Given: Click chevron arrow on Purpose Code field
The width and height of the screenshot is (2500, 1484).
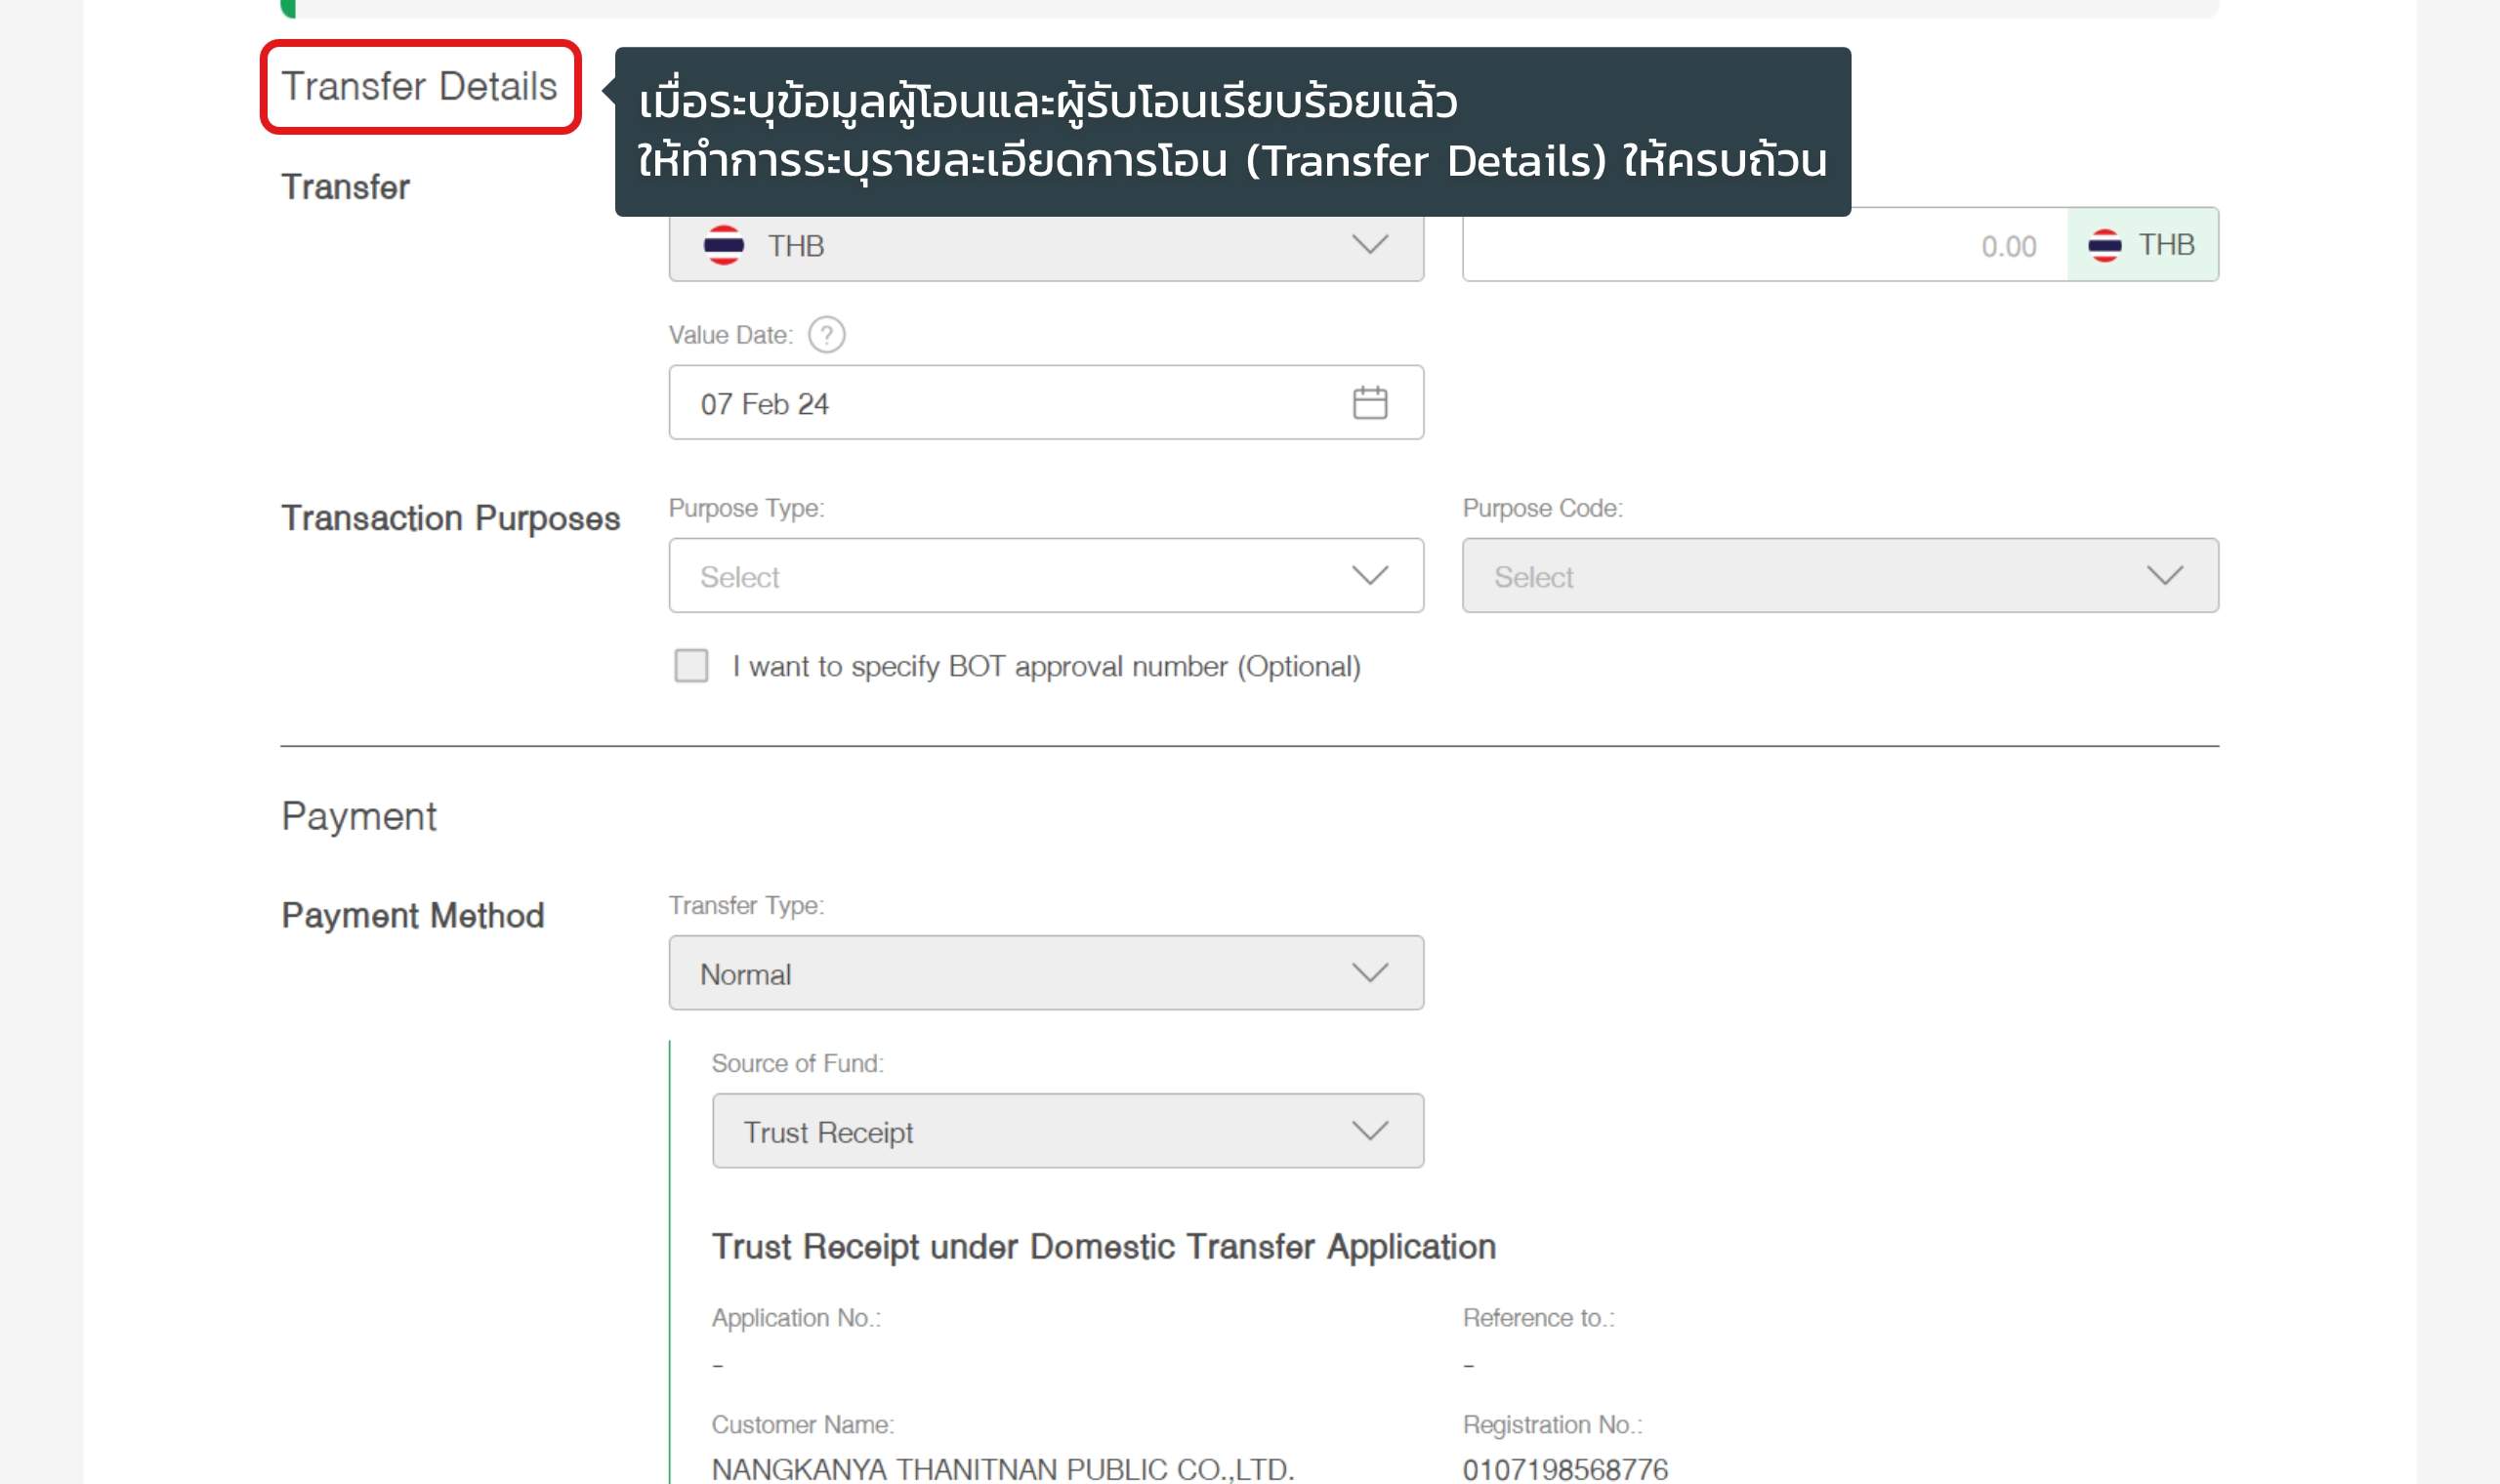Looking at the screenshot, I should pyautogui.click(x=2164, y=576).
